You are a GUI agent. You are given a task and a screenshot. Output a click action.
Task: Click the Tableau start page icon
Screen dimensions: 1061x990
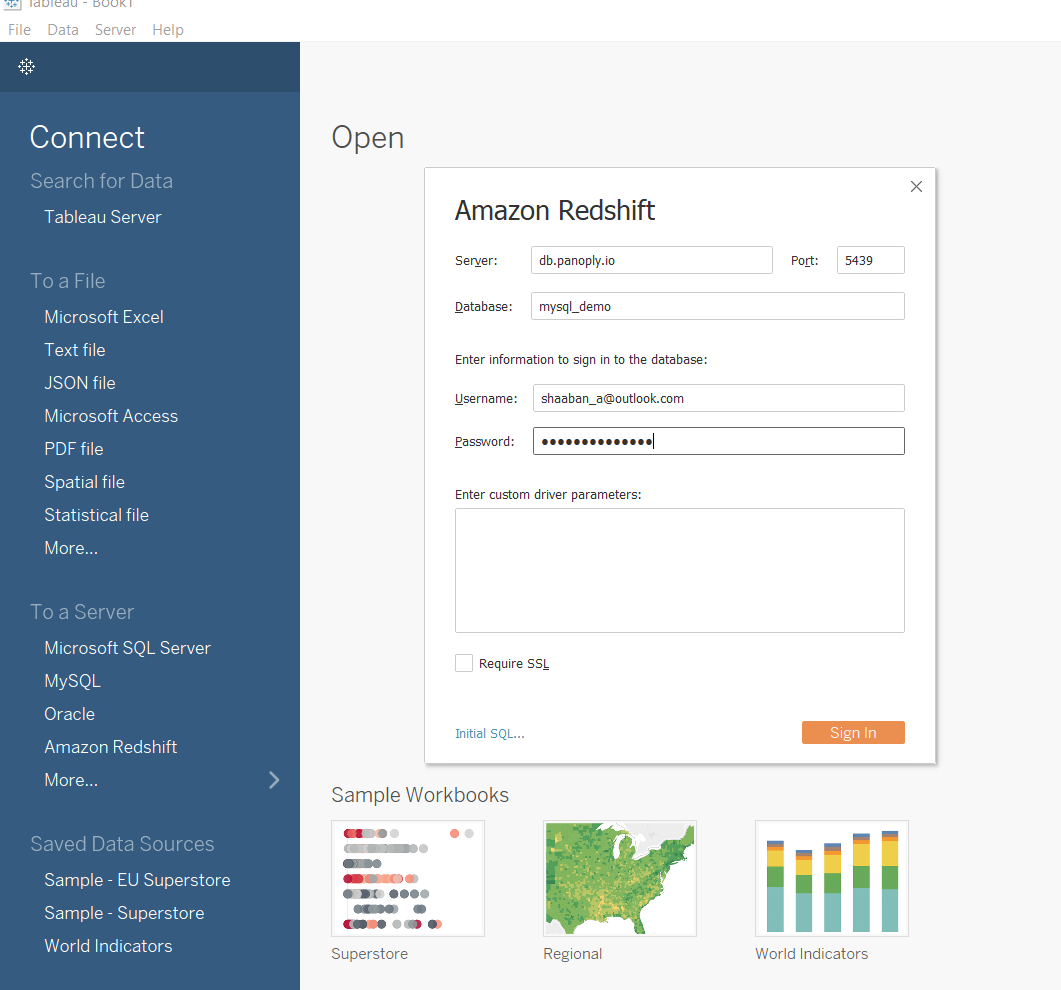27,67
